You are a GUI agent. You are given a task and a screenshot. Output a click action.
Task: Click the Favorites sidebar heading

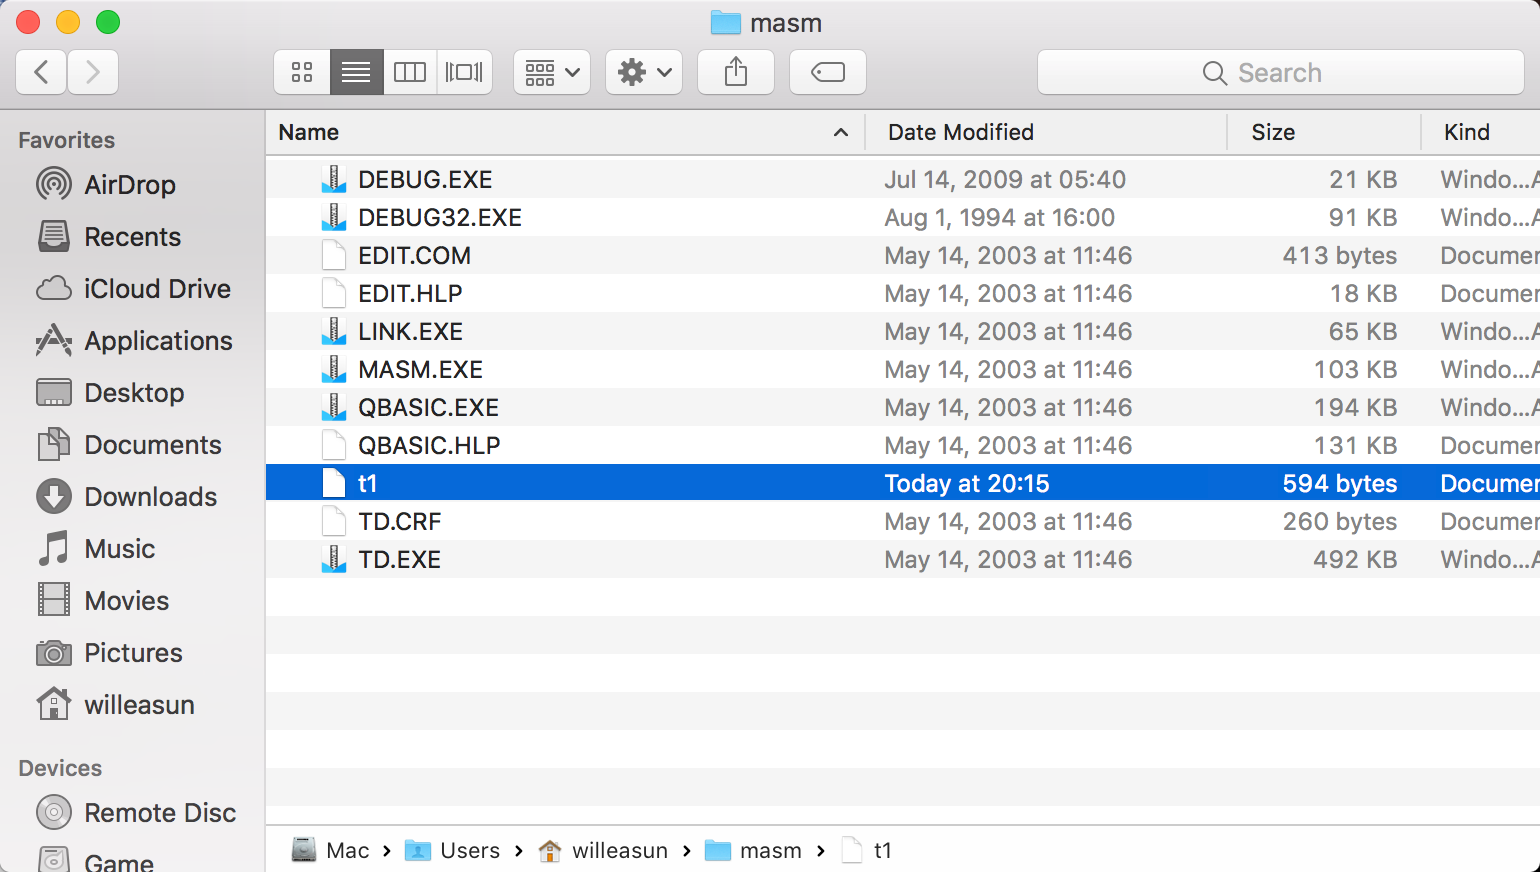click(67, 140)
